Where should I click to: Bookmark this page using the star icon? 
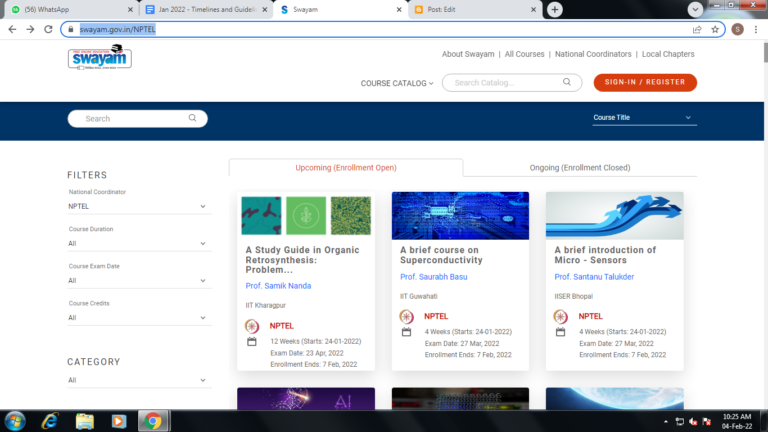[x=715, y=29]
